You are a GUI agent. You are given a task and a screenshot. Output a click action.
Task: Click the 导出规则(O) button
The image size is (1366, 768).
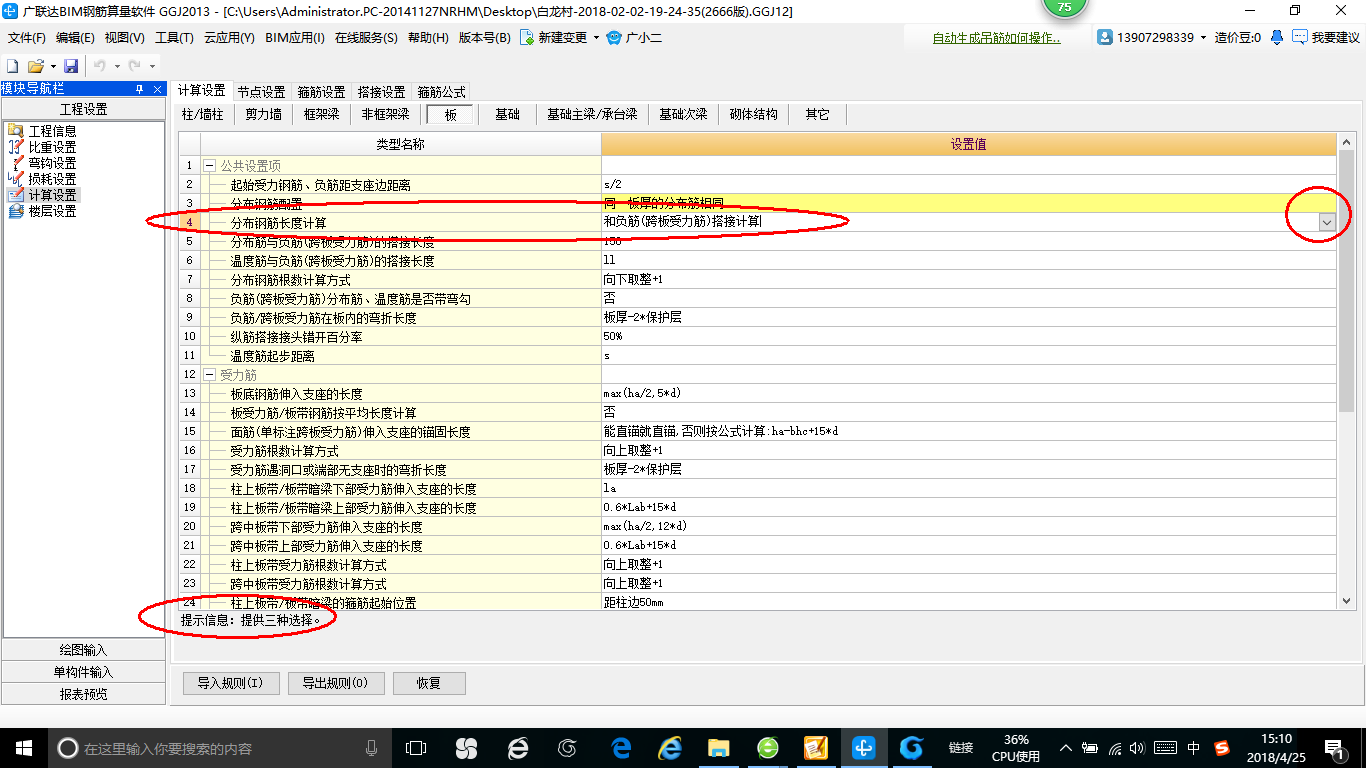(x=335, y=684)
